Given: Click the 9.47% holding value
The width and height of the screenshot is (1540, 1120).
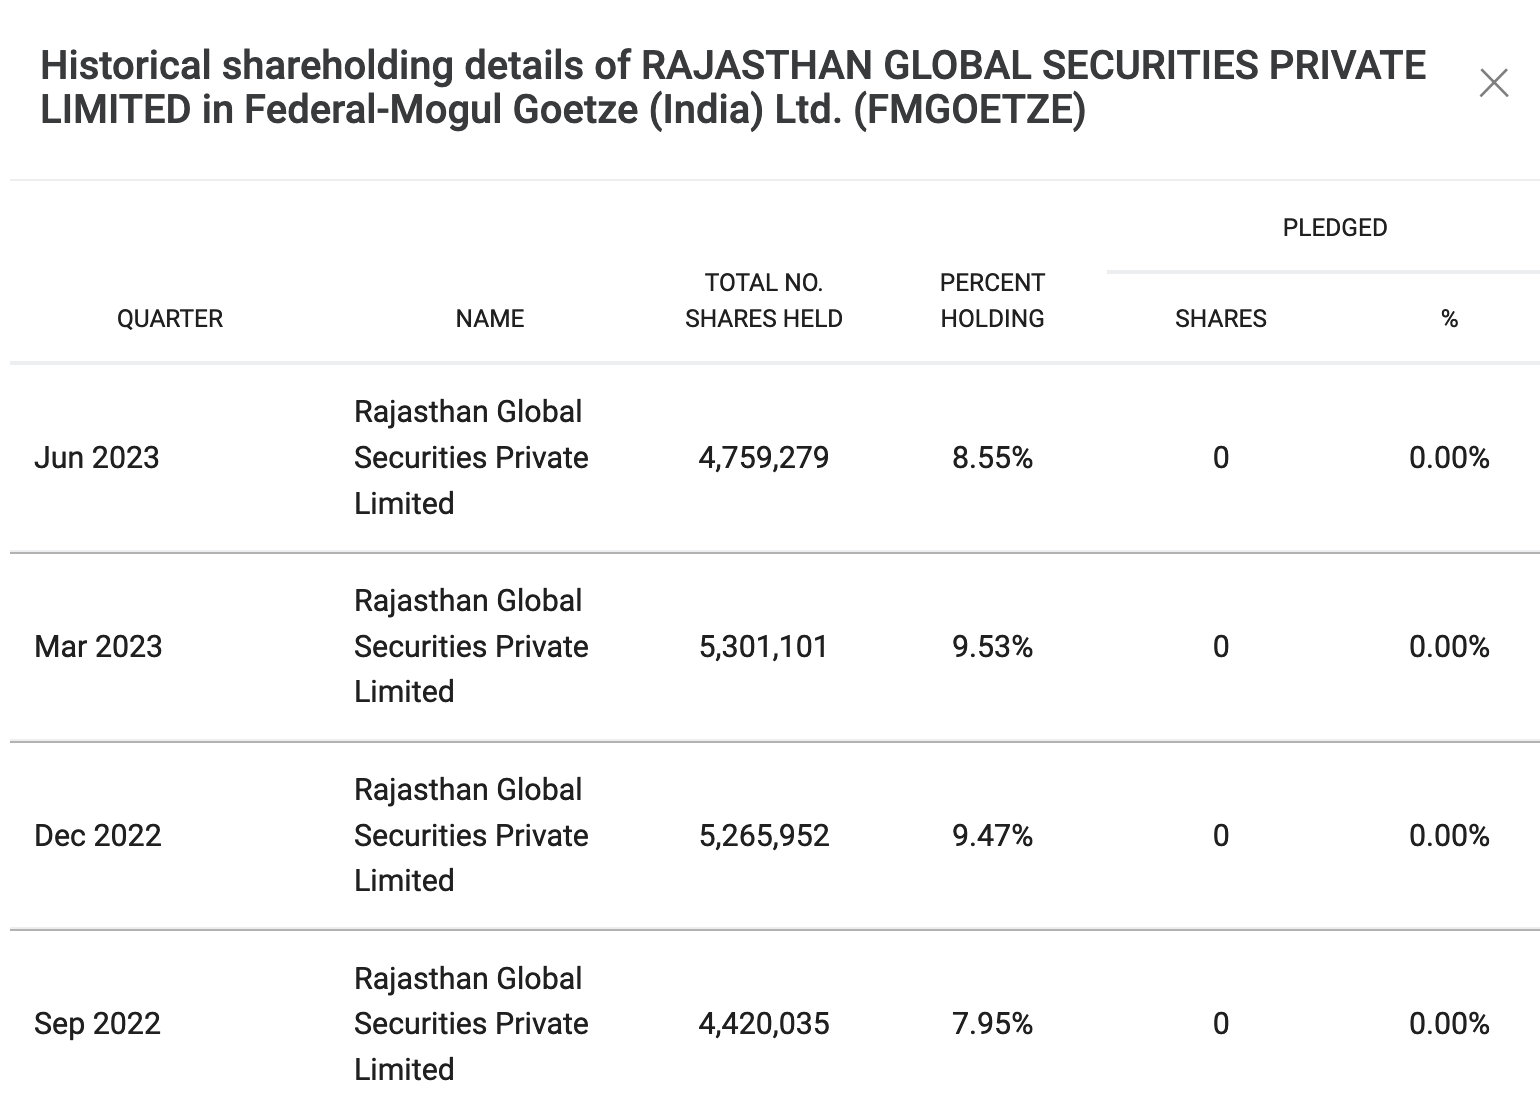Looking at the screenshot, I should [x=992, y=836].
